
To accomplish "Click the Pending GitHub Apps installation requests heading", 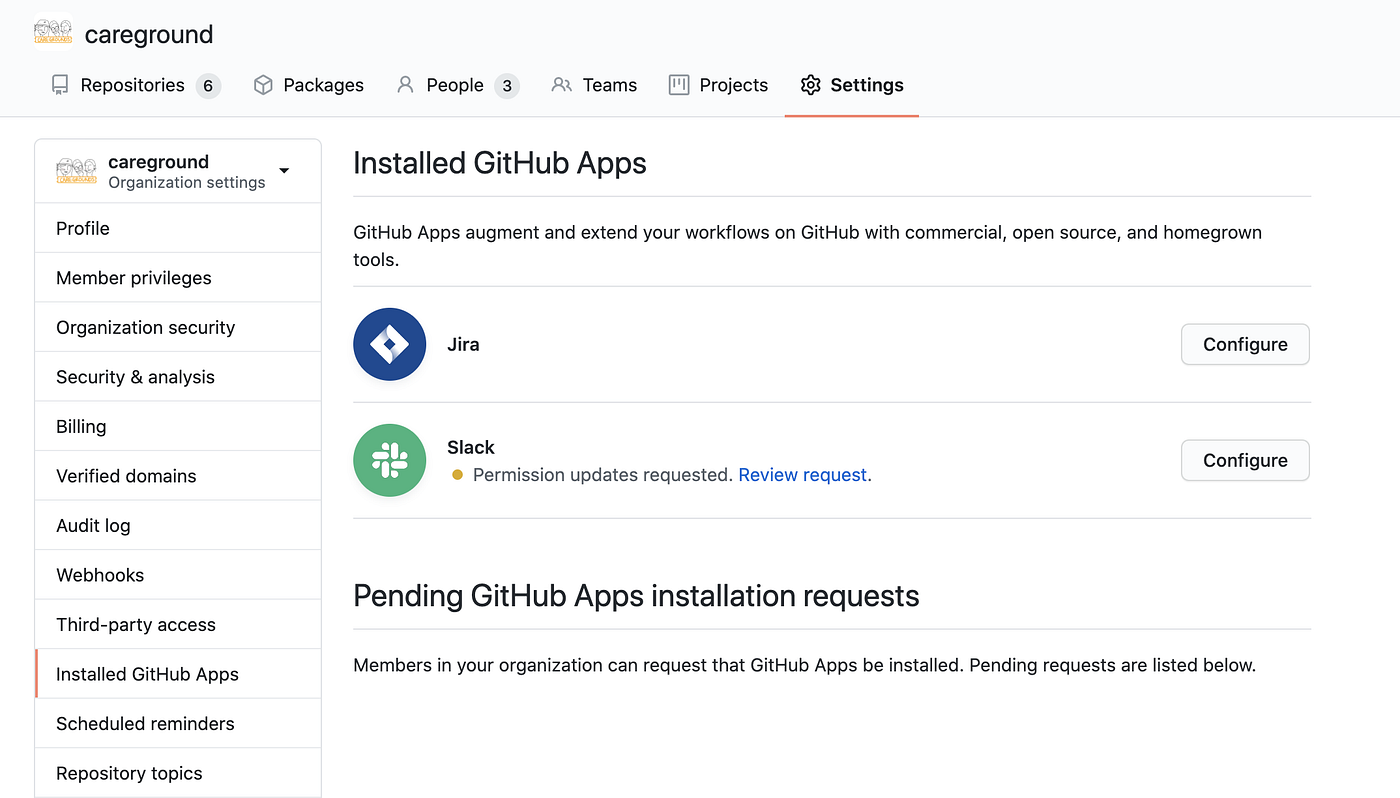I will pyautogui.click(x=636, y=596).
